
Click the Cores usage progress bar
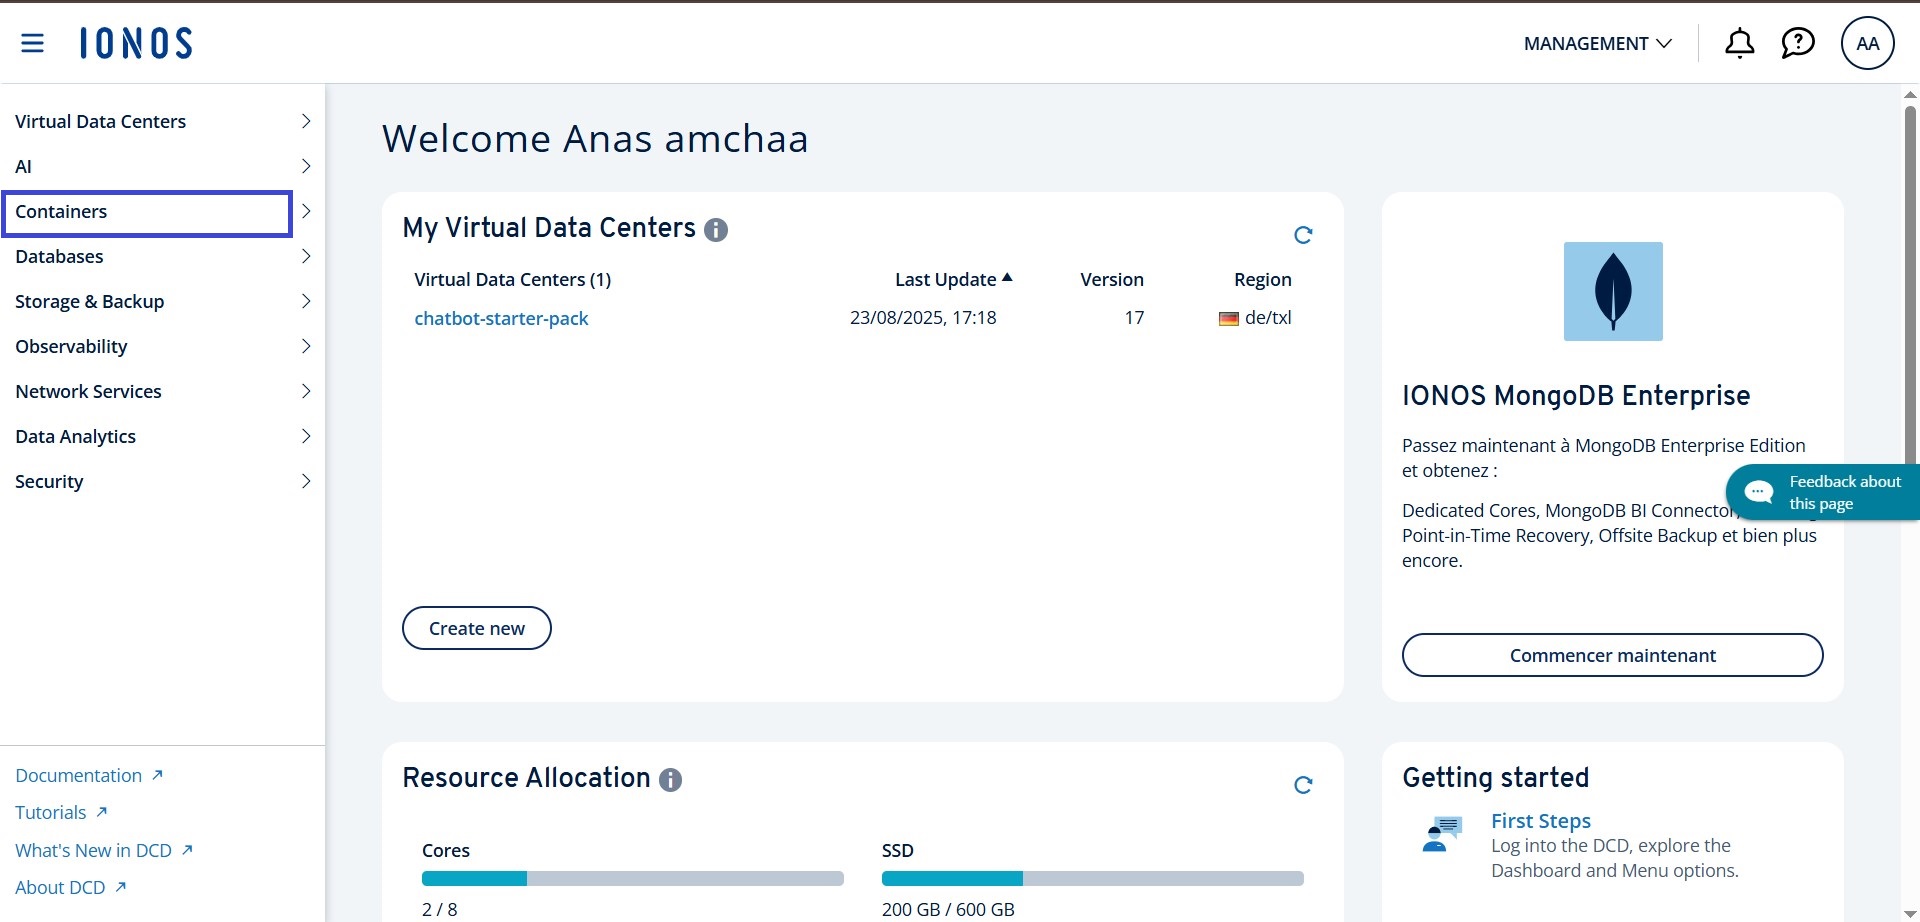point(632,878)
